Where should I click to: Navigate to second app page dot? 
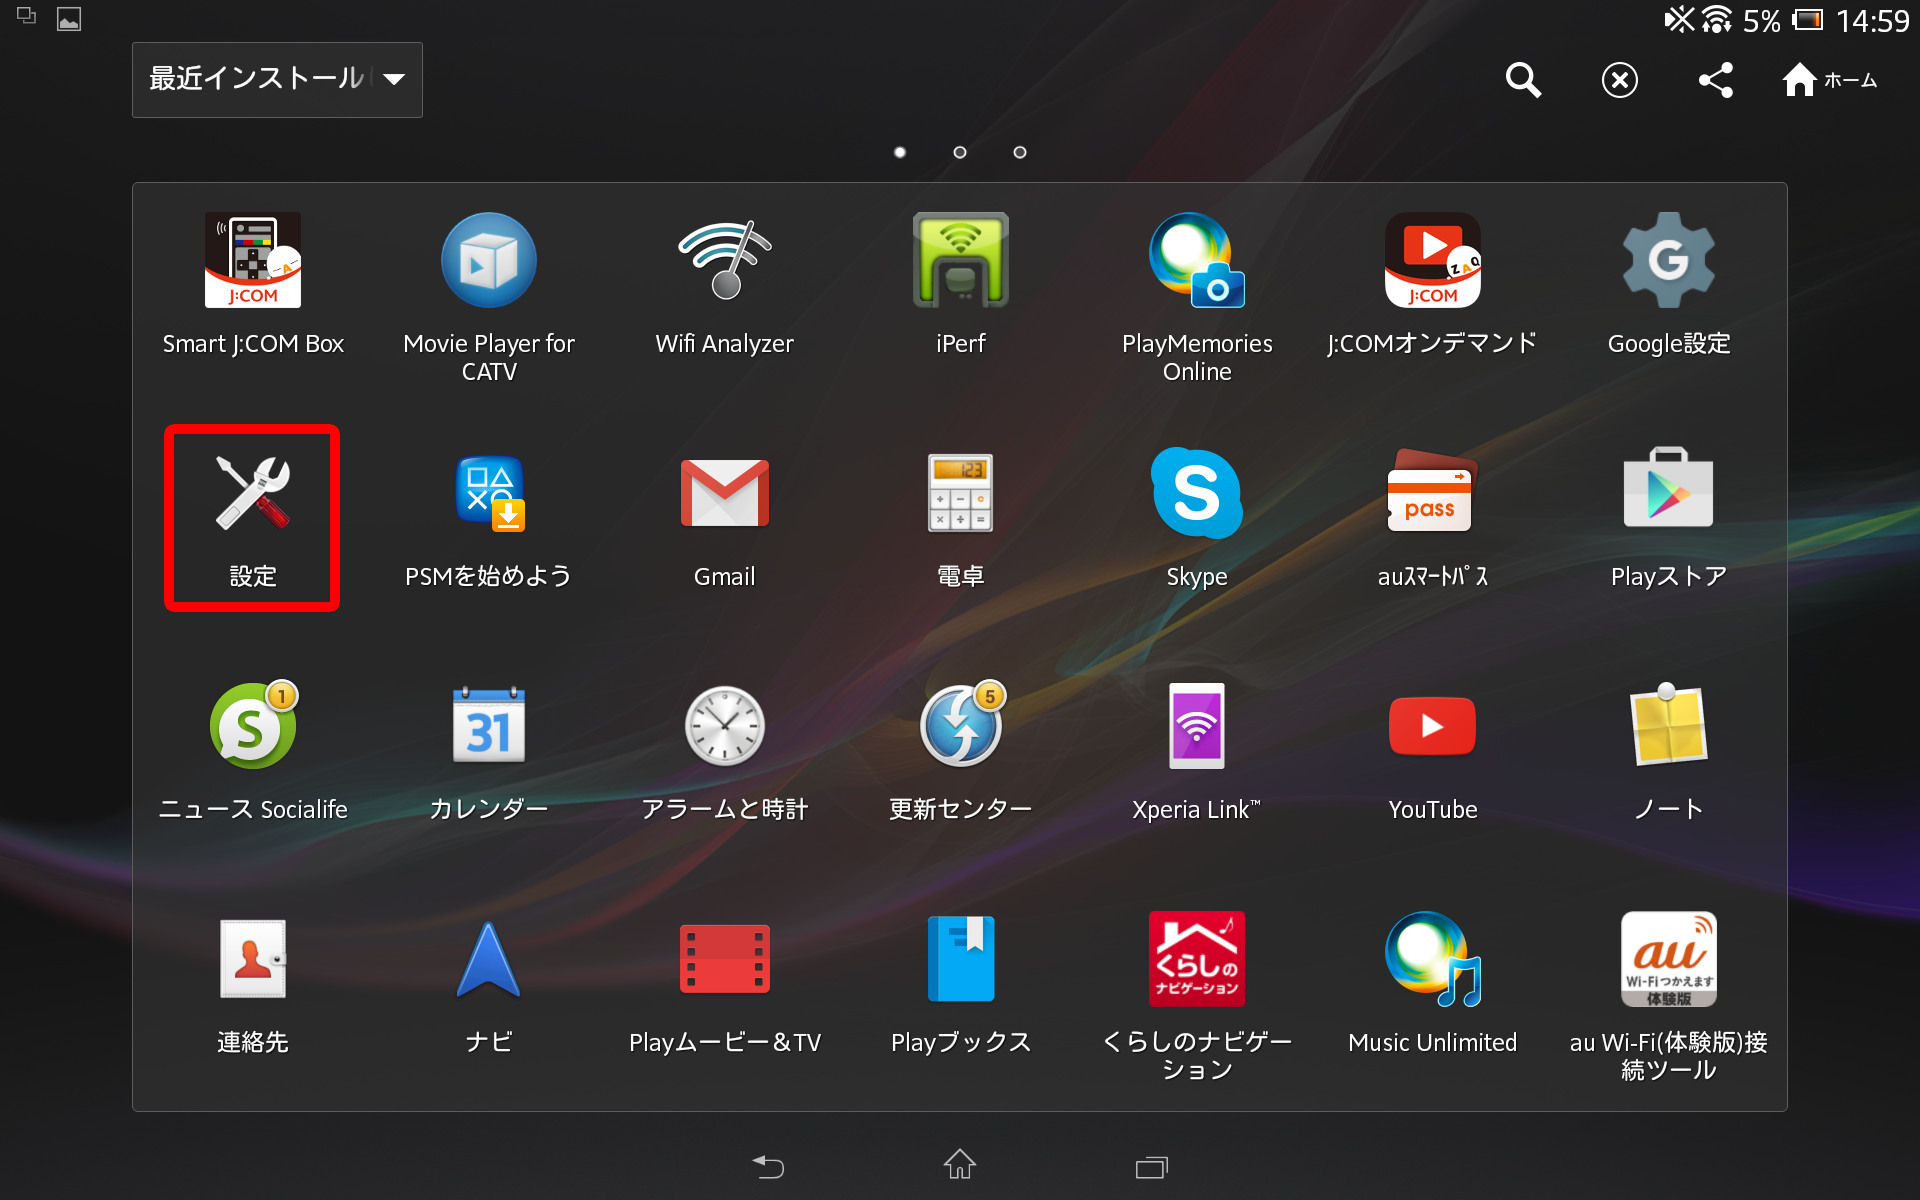click(x=961, y=152)
